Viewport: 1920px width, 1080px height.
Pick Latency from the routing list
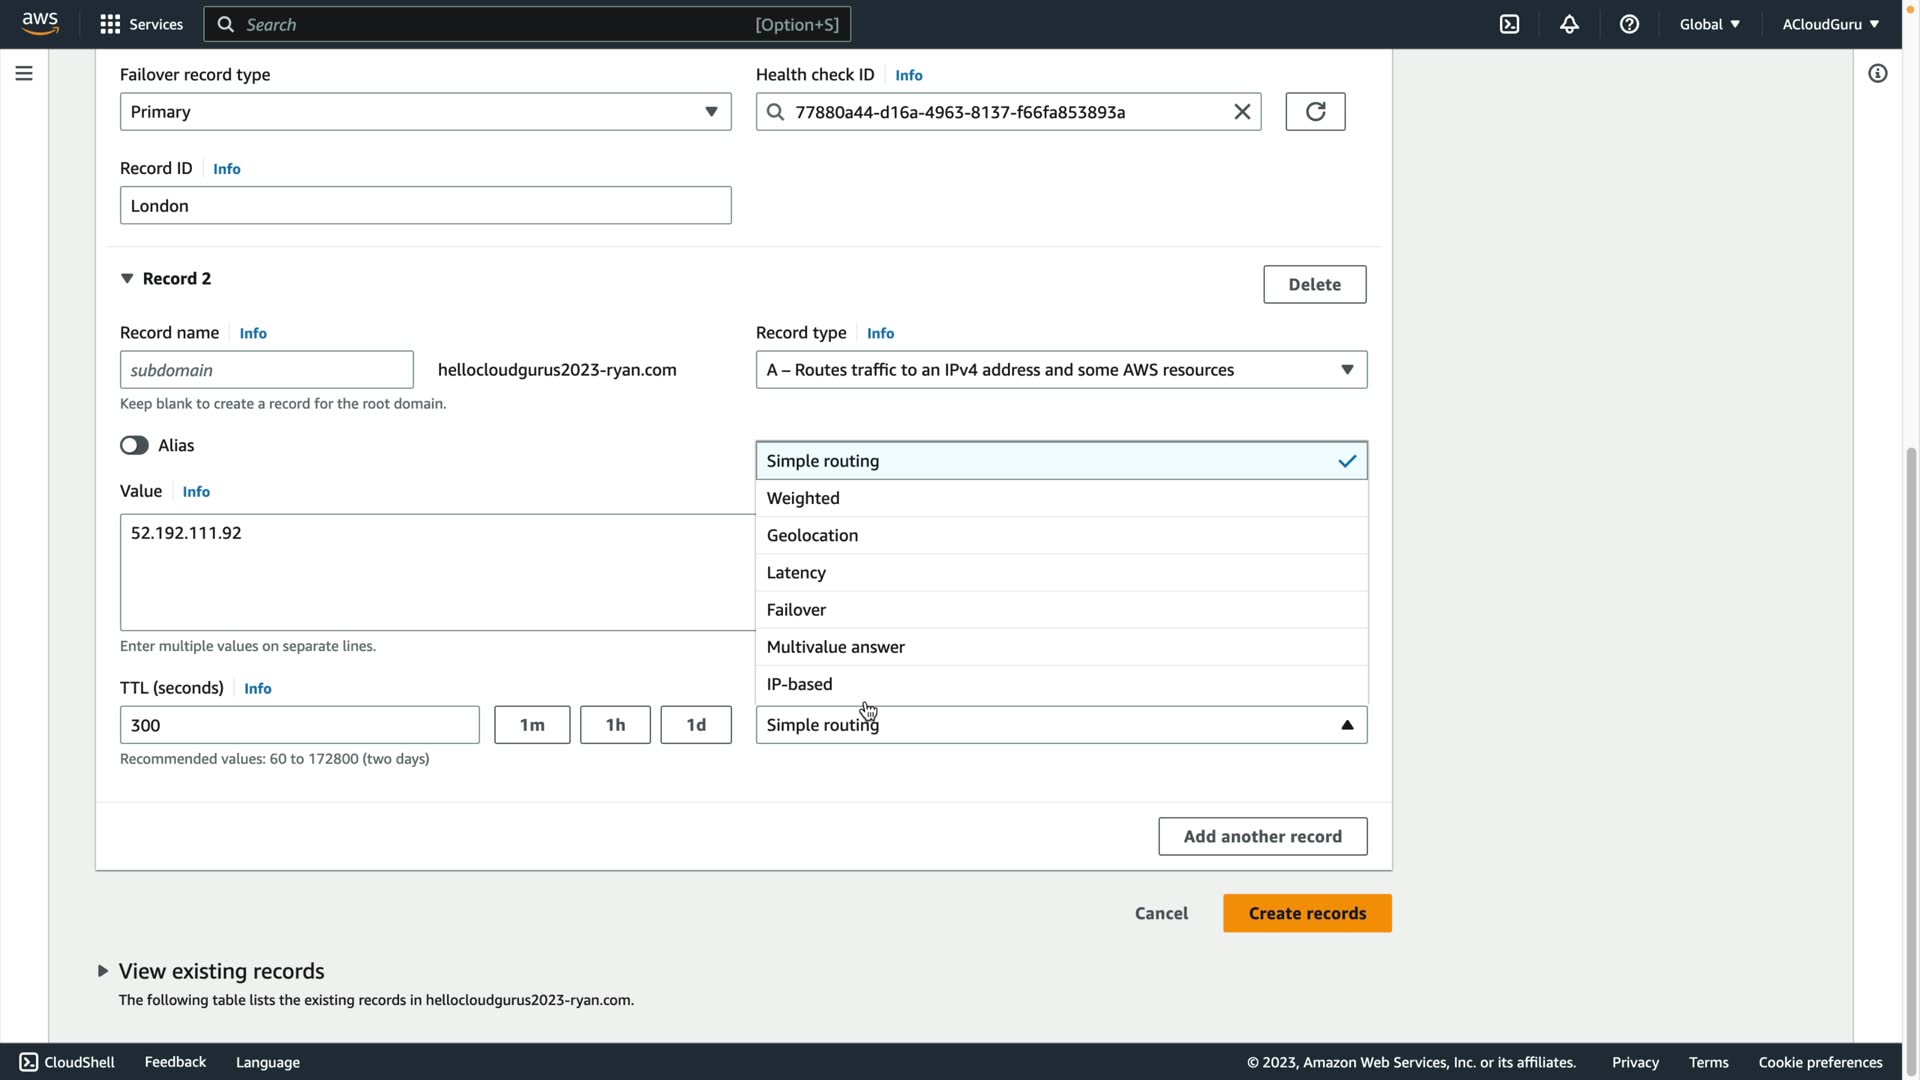[x=796, y=573]
